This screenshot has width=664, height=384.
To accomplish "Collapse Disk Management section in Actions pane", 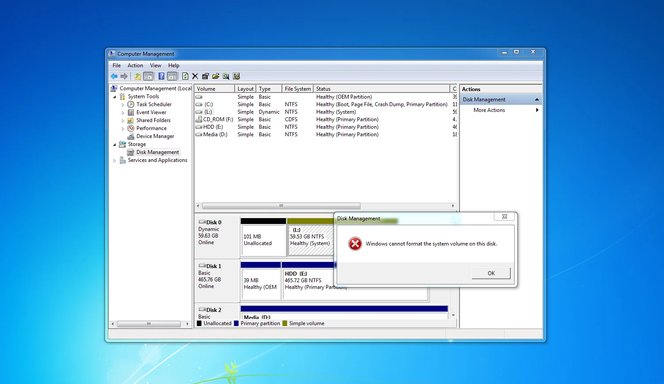I will click(537, 99).
